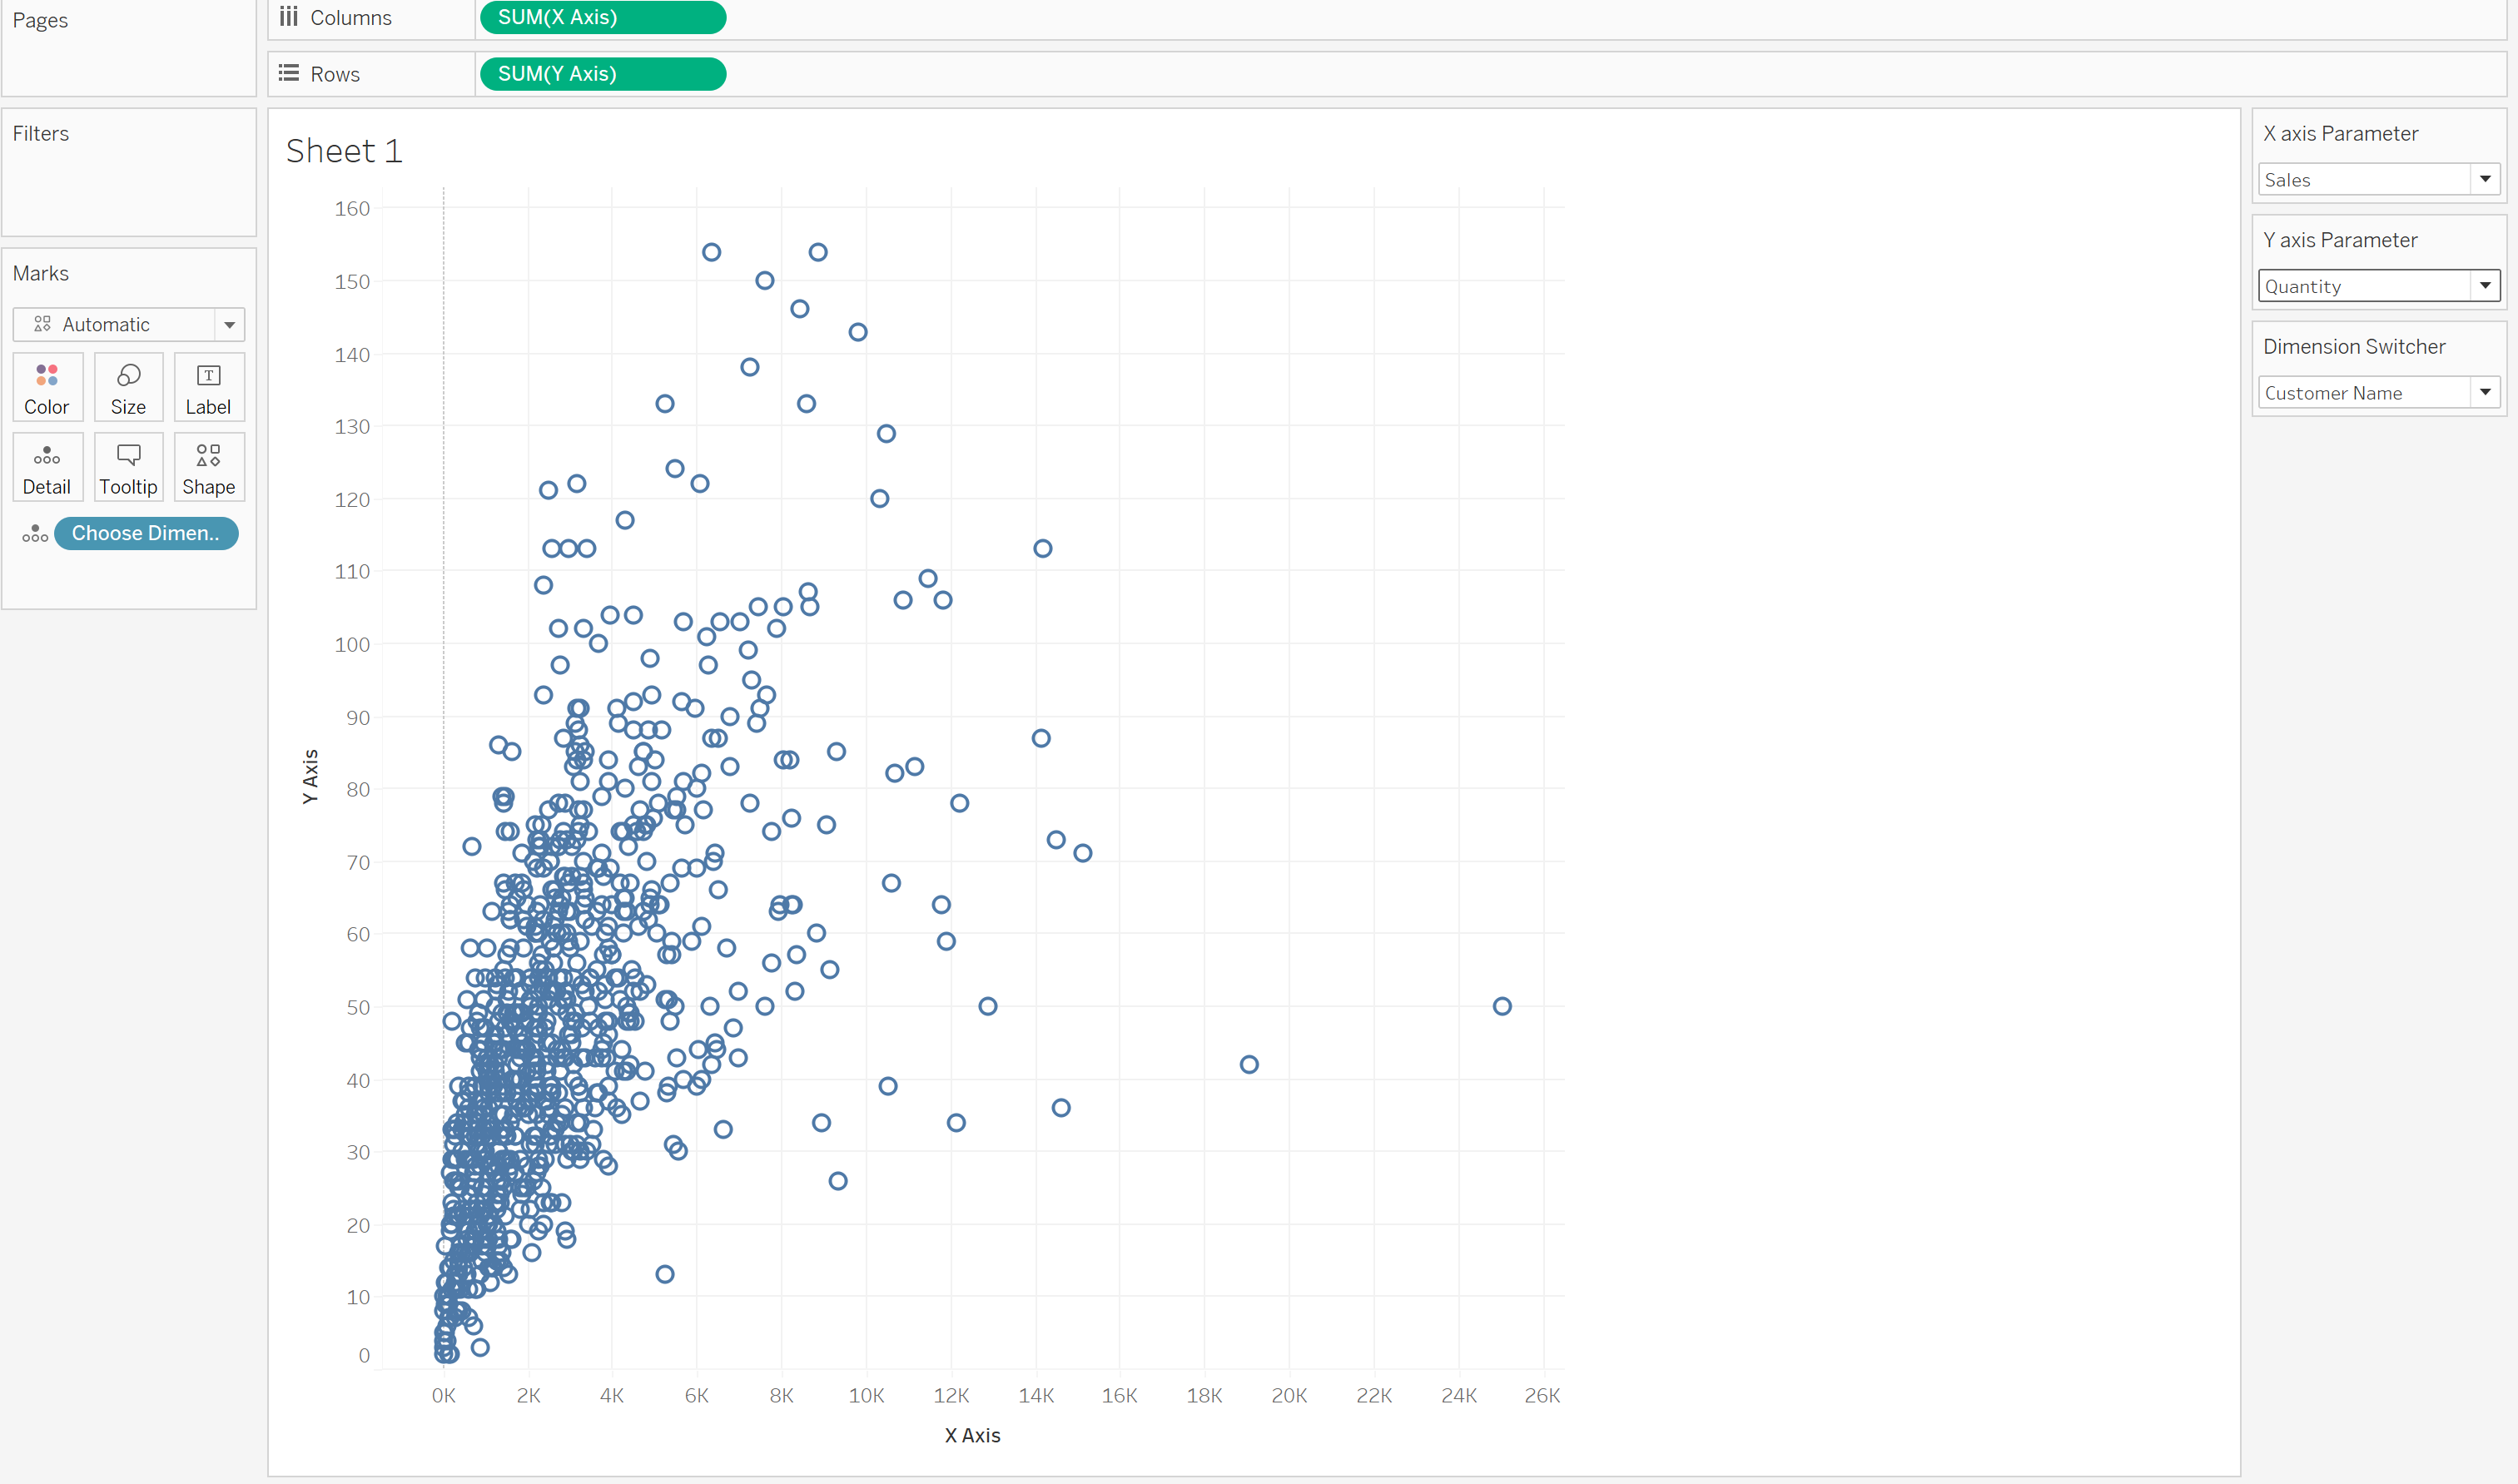The height and width of the screenshot is (1484, 2518).
Task: Open the Automatic mark type dropdown
Action: coord(229,325)
